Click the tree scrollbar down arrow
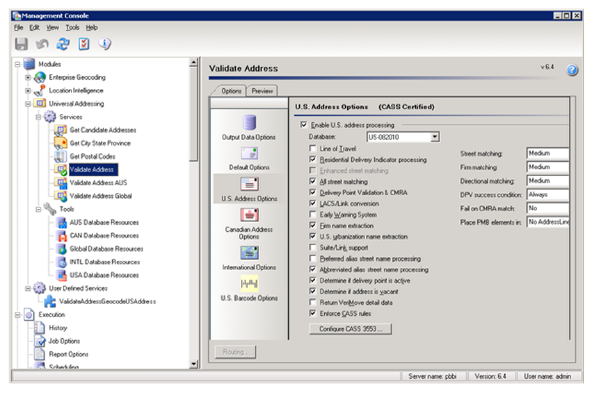 click(x=194, y=365)
